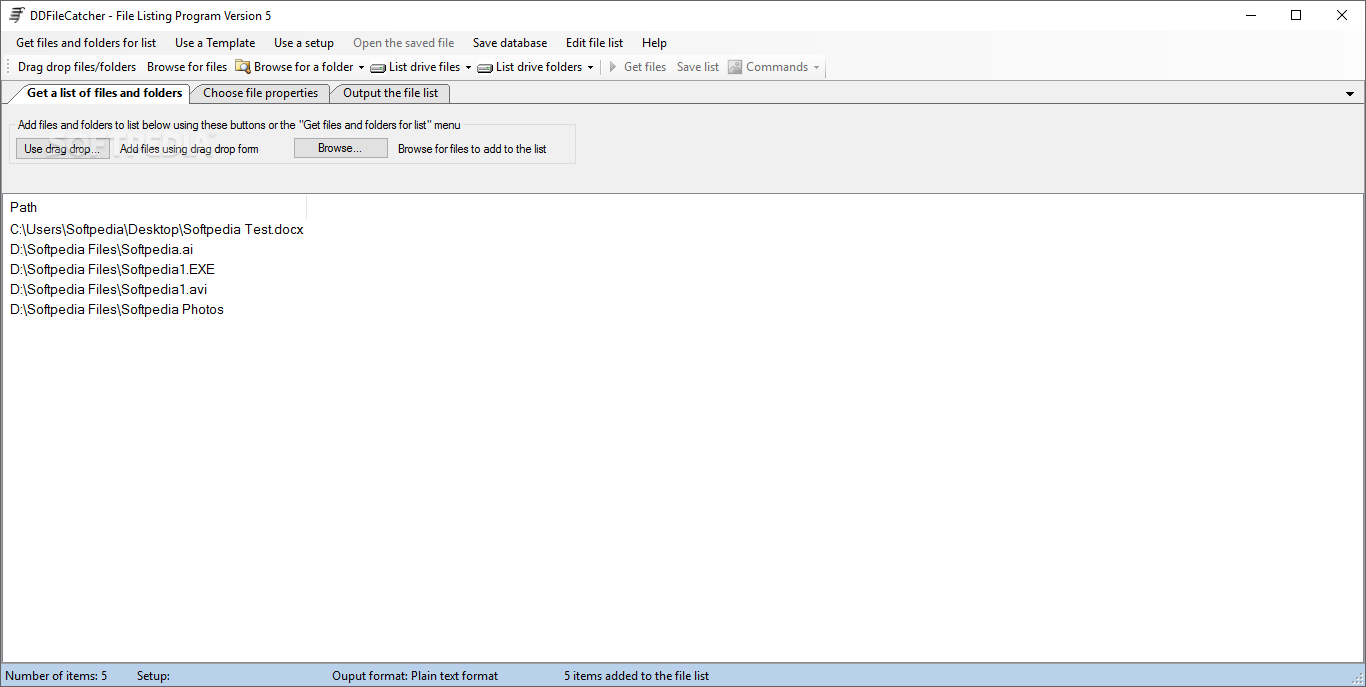Click the status bar resize grip

click(x=1357, y=678)
